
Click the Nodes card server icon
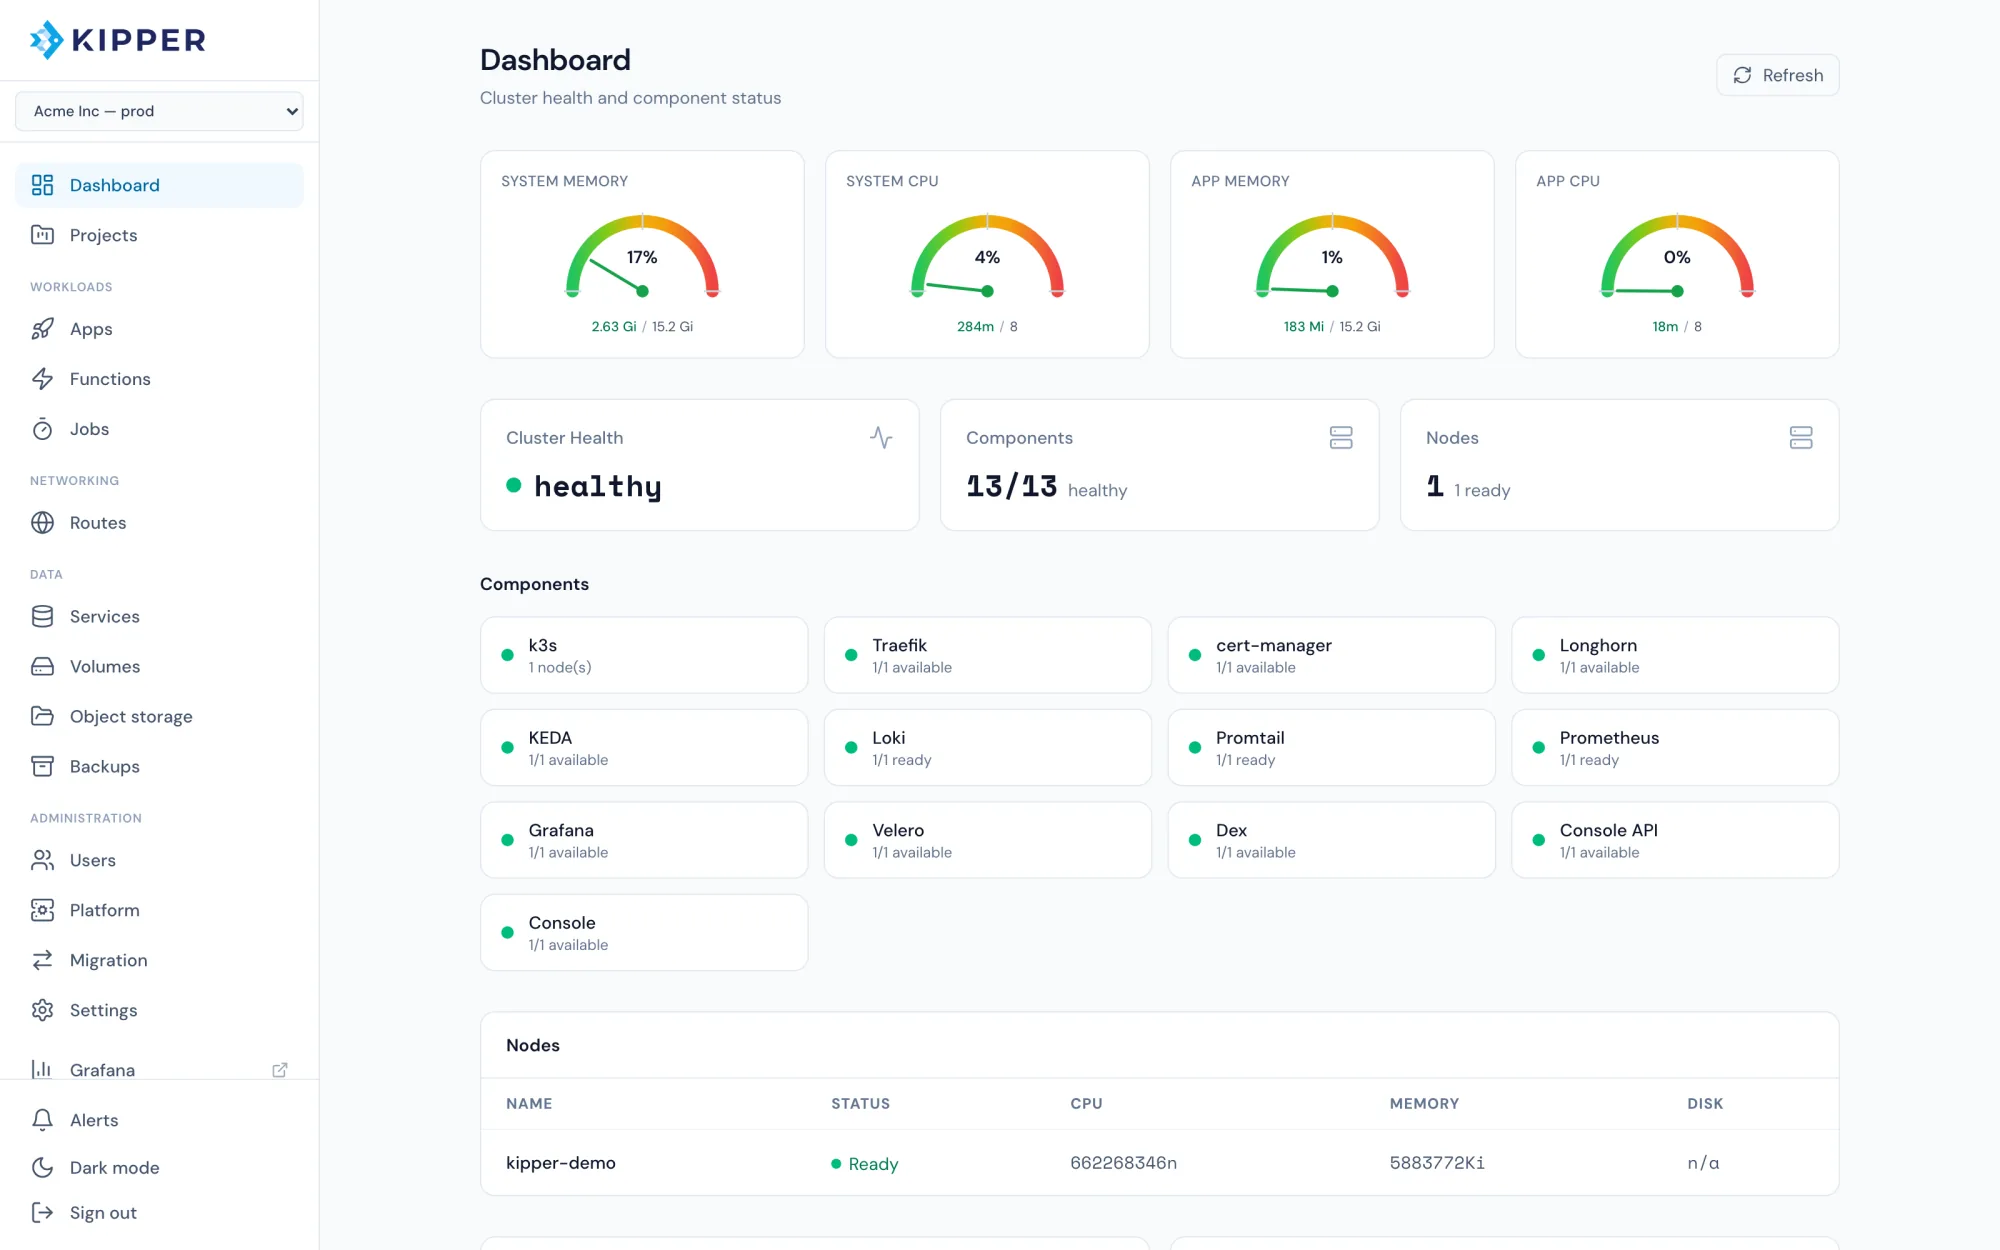point(1801,438)
